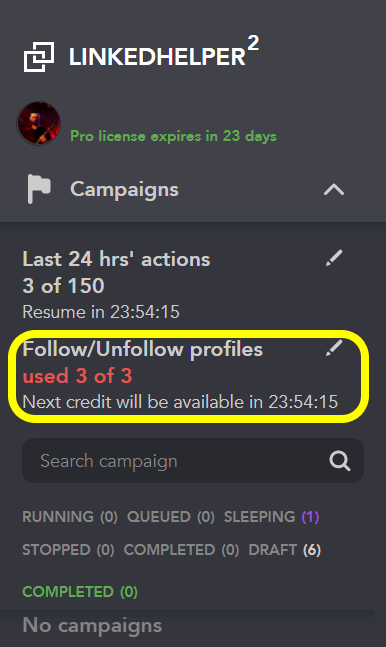
Task: Edit the Last 24 hrs' actions limit pencil
Action: pos(334,258)
